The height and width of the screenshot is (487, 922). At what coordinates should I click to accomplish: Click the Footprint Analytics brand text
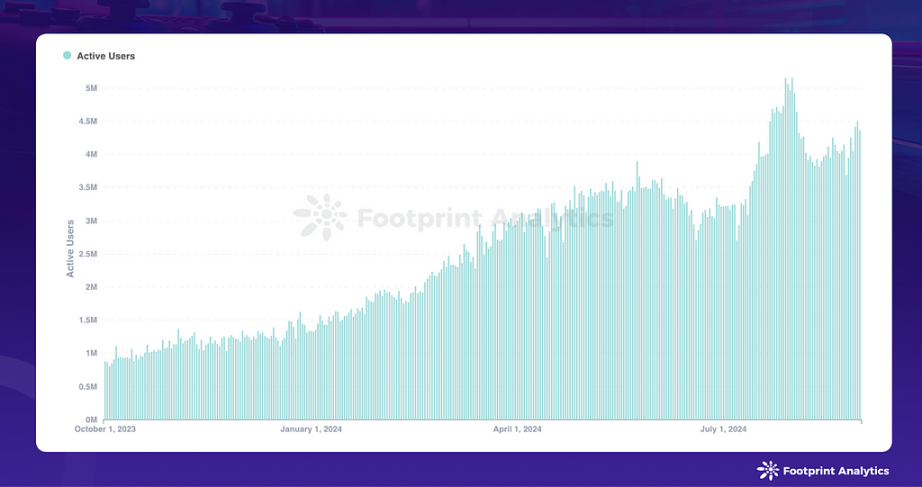(836, 471)
